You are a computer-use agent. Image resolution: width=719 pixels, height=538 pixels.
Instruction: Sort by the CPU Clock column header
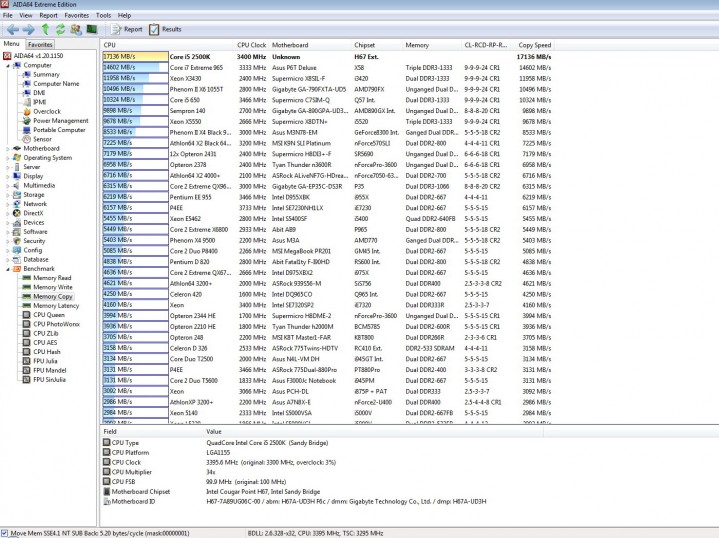(251, 45)
